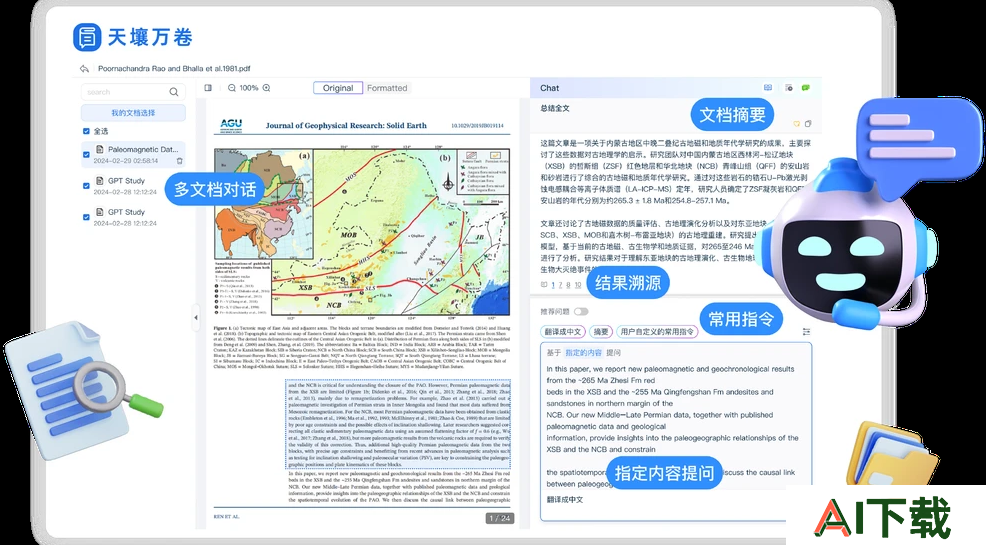Click the 天壤万卷 logo icon
Viewport: 986px width, 545px height.
87,37
